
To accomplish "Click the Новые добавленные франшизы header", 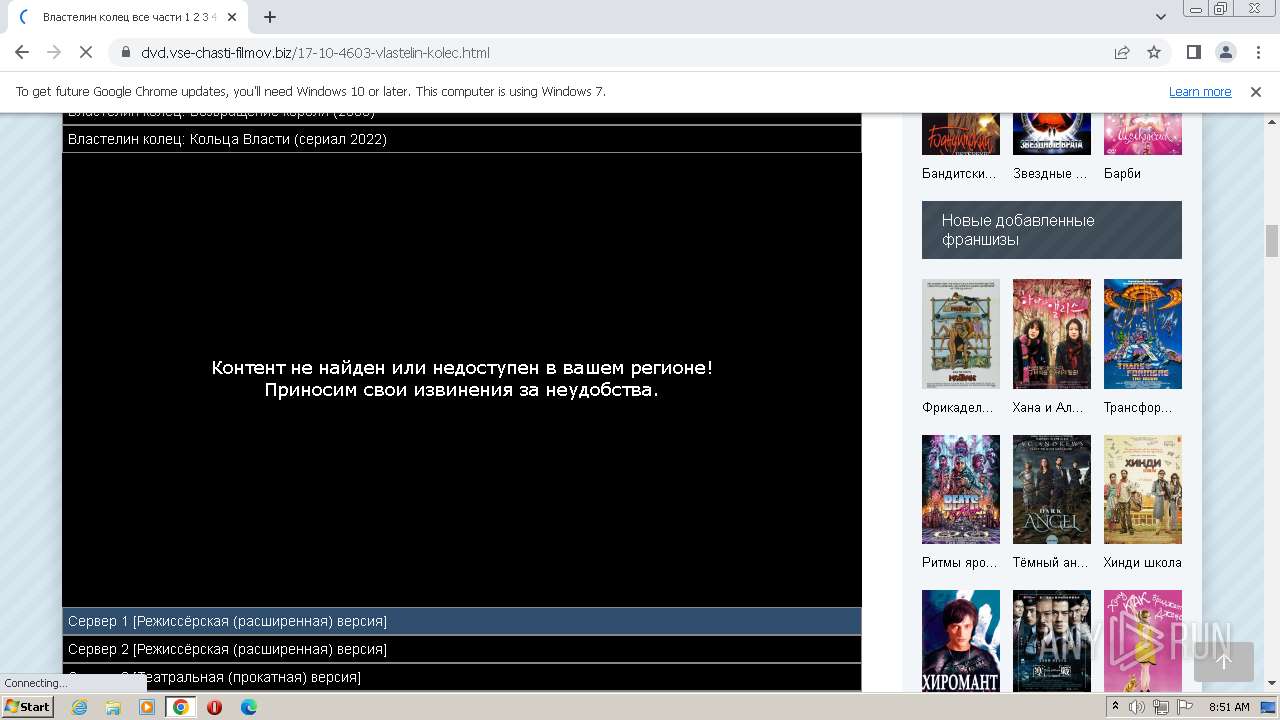I will coord(1052,230).
